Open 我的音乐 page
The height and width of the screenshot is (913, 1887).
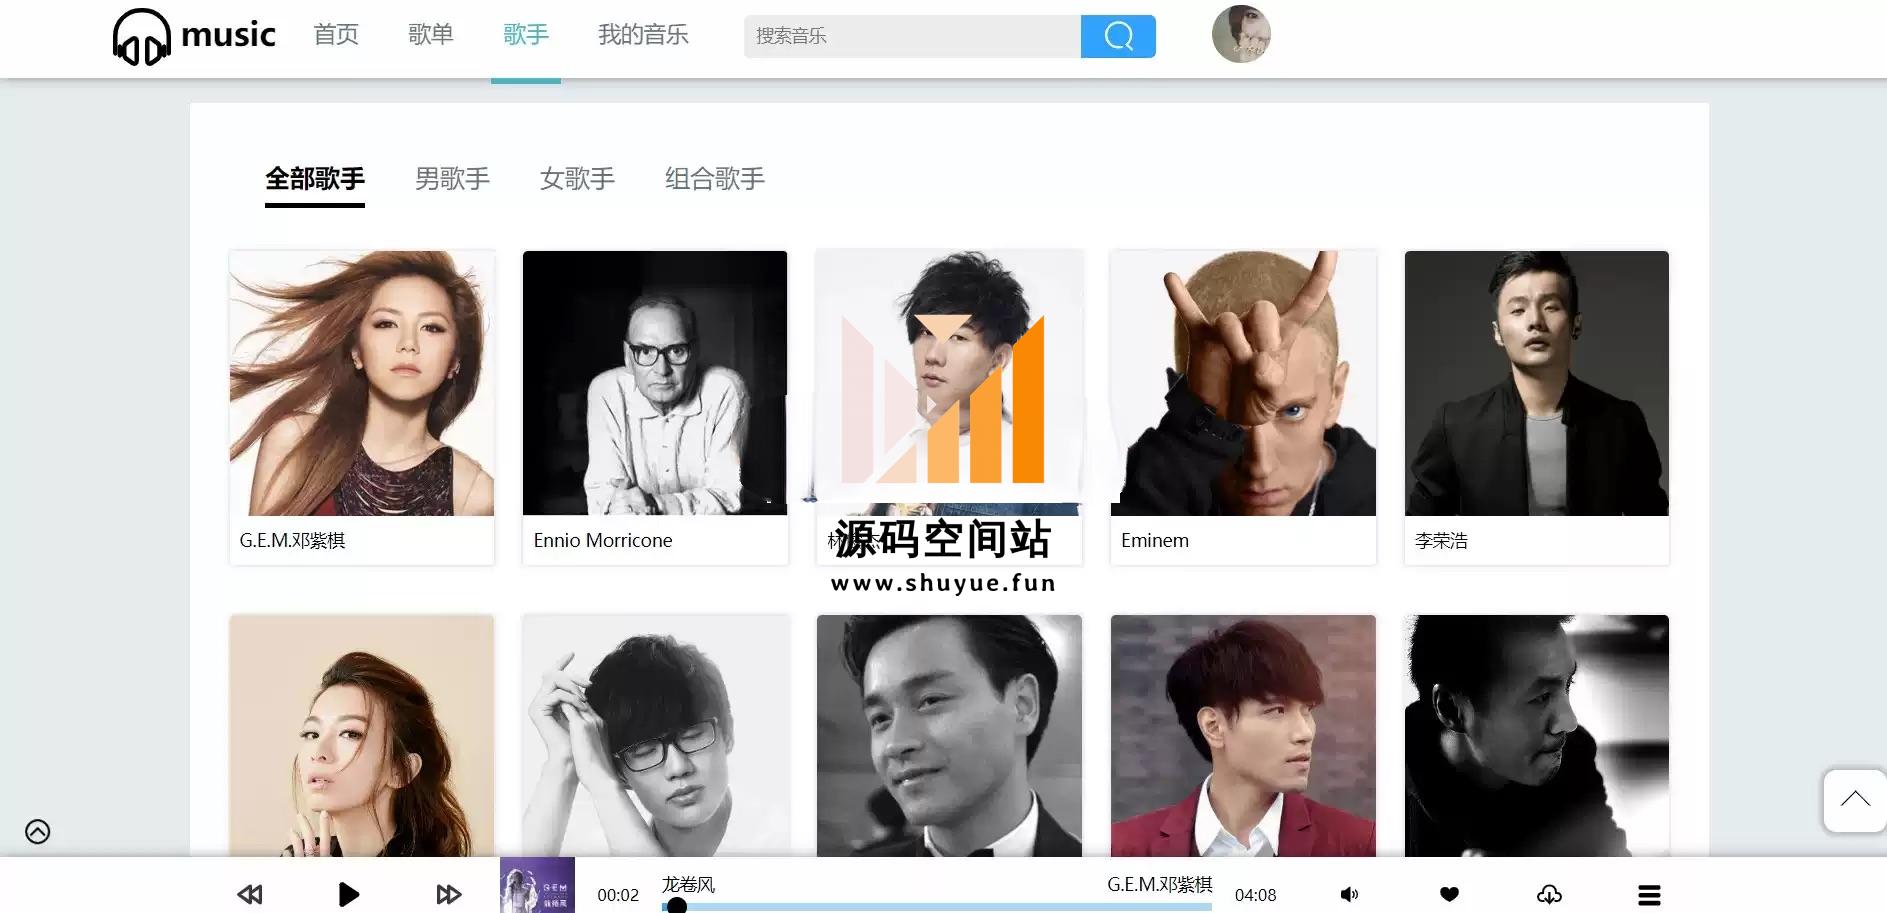pos(643,35)
